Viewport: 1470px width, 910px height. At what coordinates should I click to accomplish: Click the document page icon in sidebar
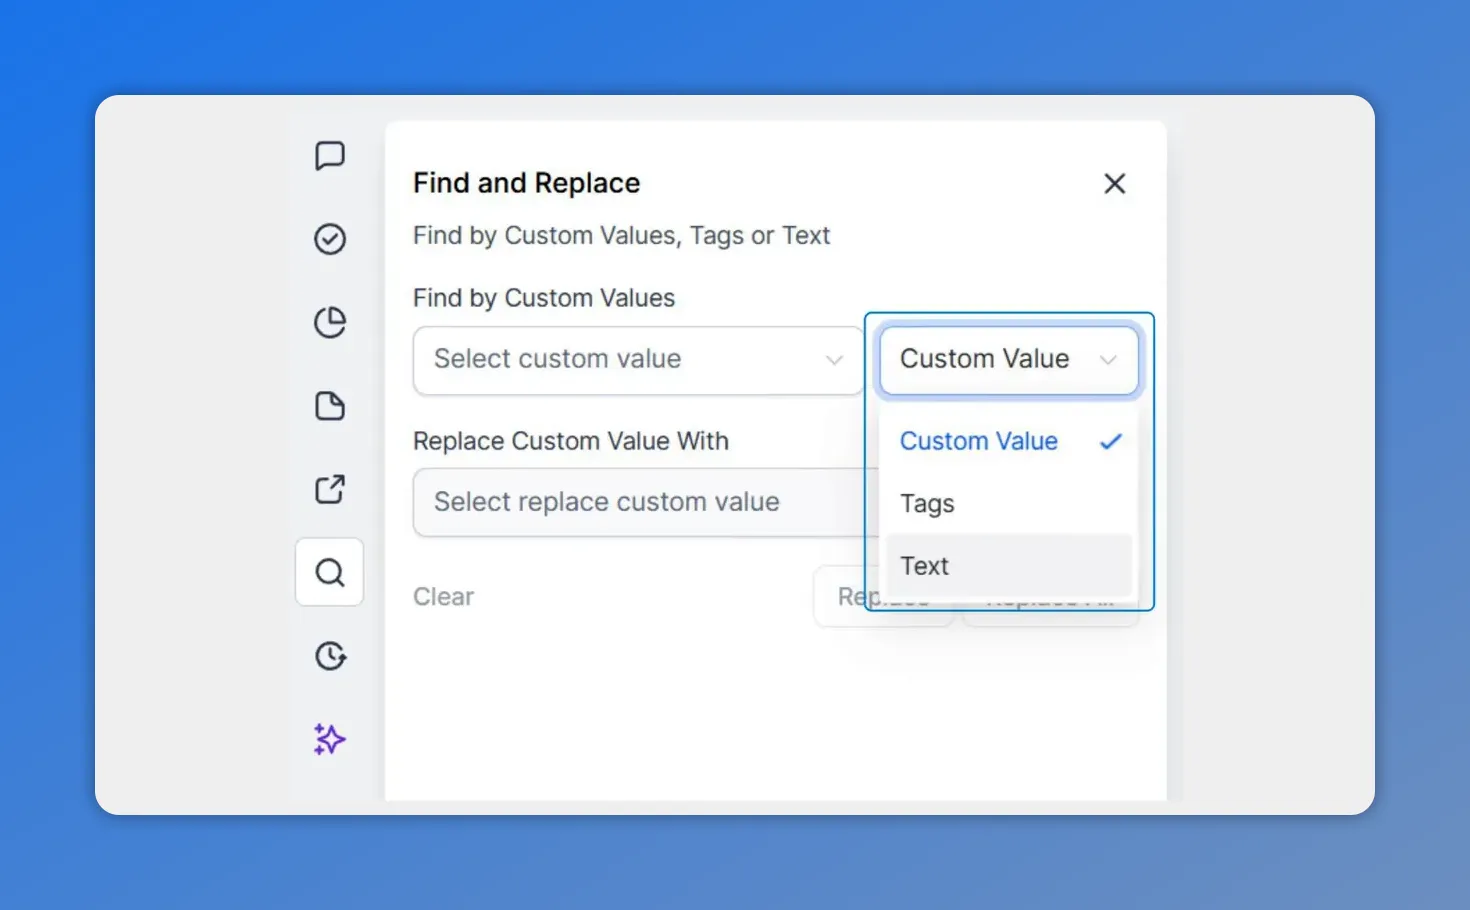[x=330, y=406]
